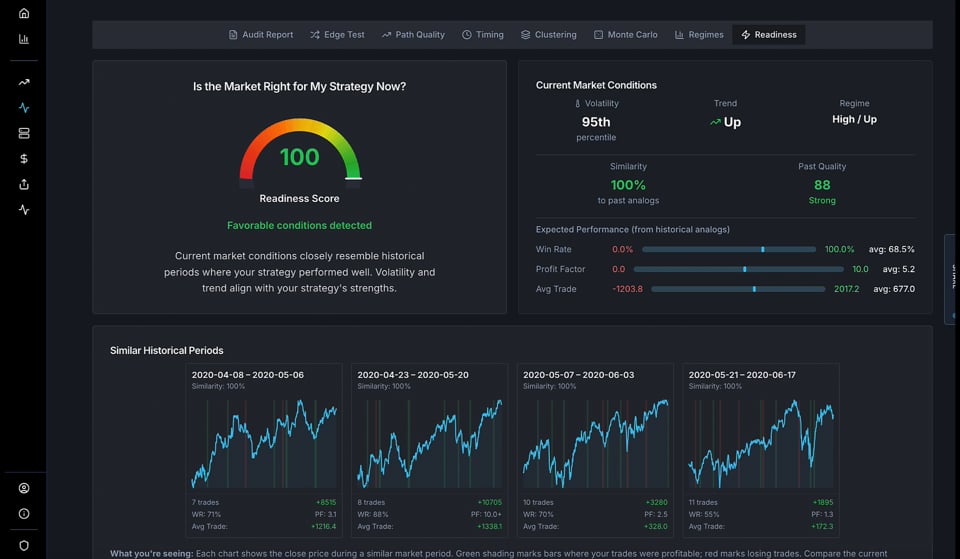Click the 95th volatility percentile value

click(596, 122)
